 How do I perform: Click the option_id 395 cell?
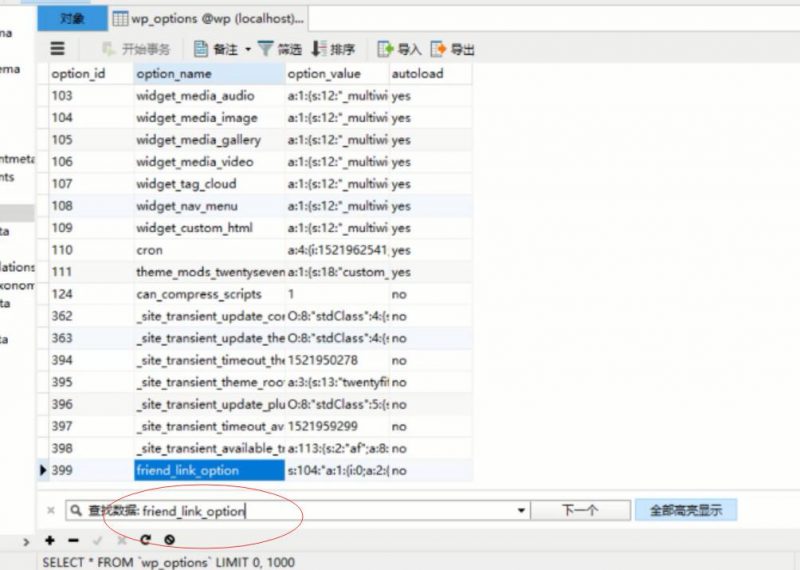(x=91, y=382)
